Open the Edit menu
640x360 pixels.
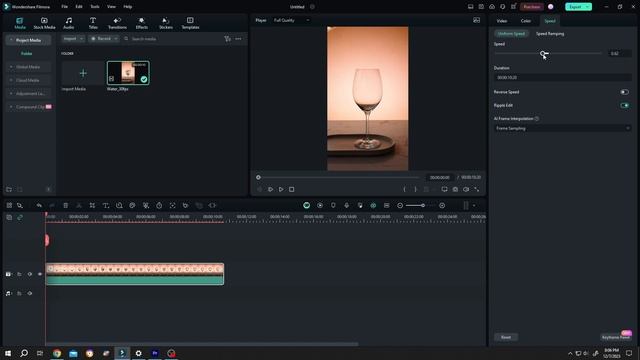click(x=79, y=7)
